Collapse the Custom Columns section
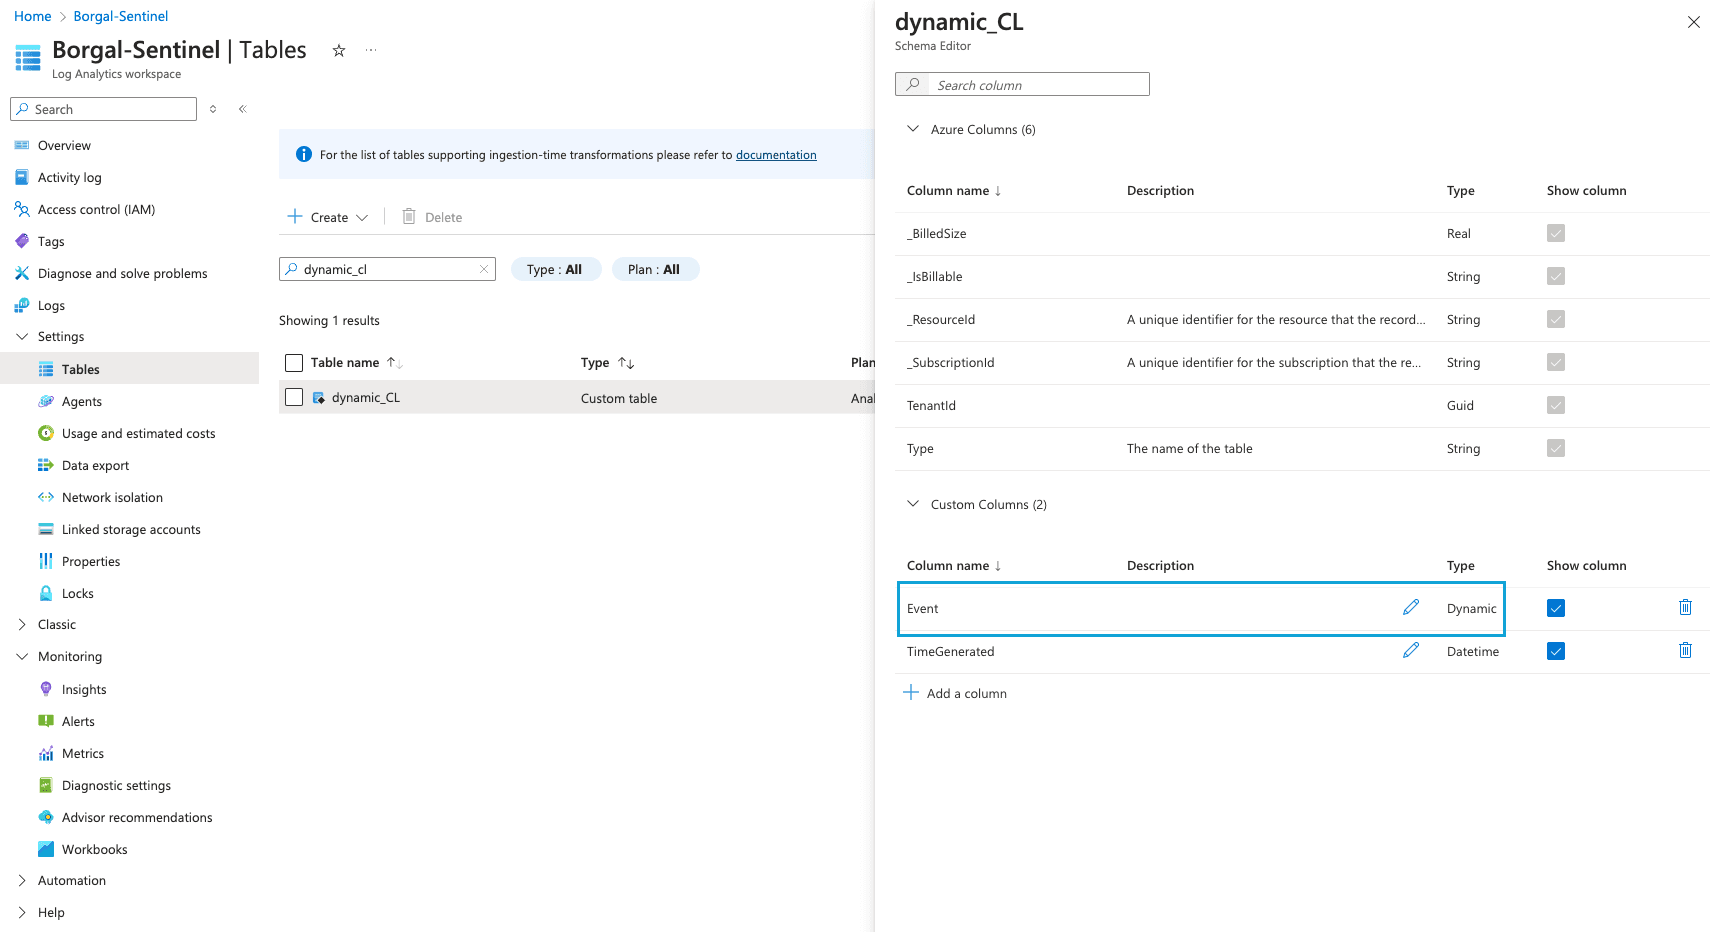 [913, 504]
